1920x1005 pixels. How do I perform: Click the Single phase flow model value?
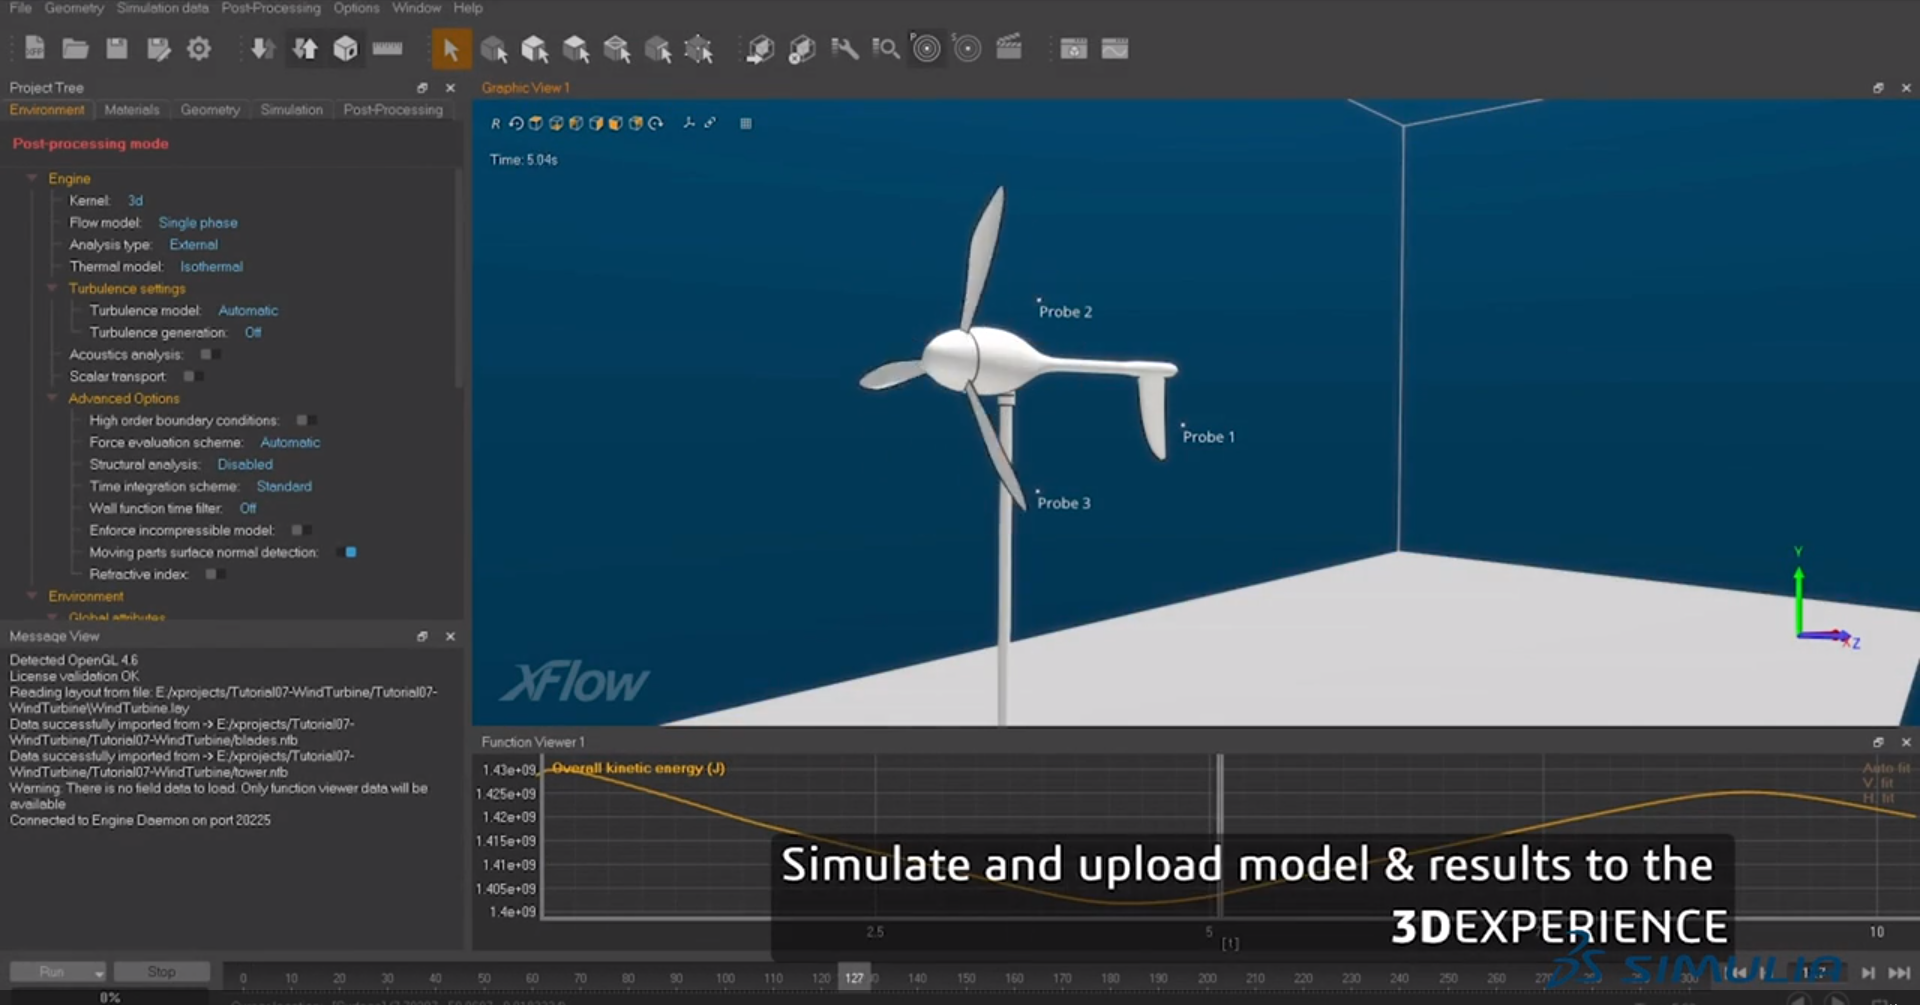[x=198, y=222]
